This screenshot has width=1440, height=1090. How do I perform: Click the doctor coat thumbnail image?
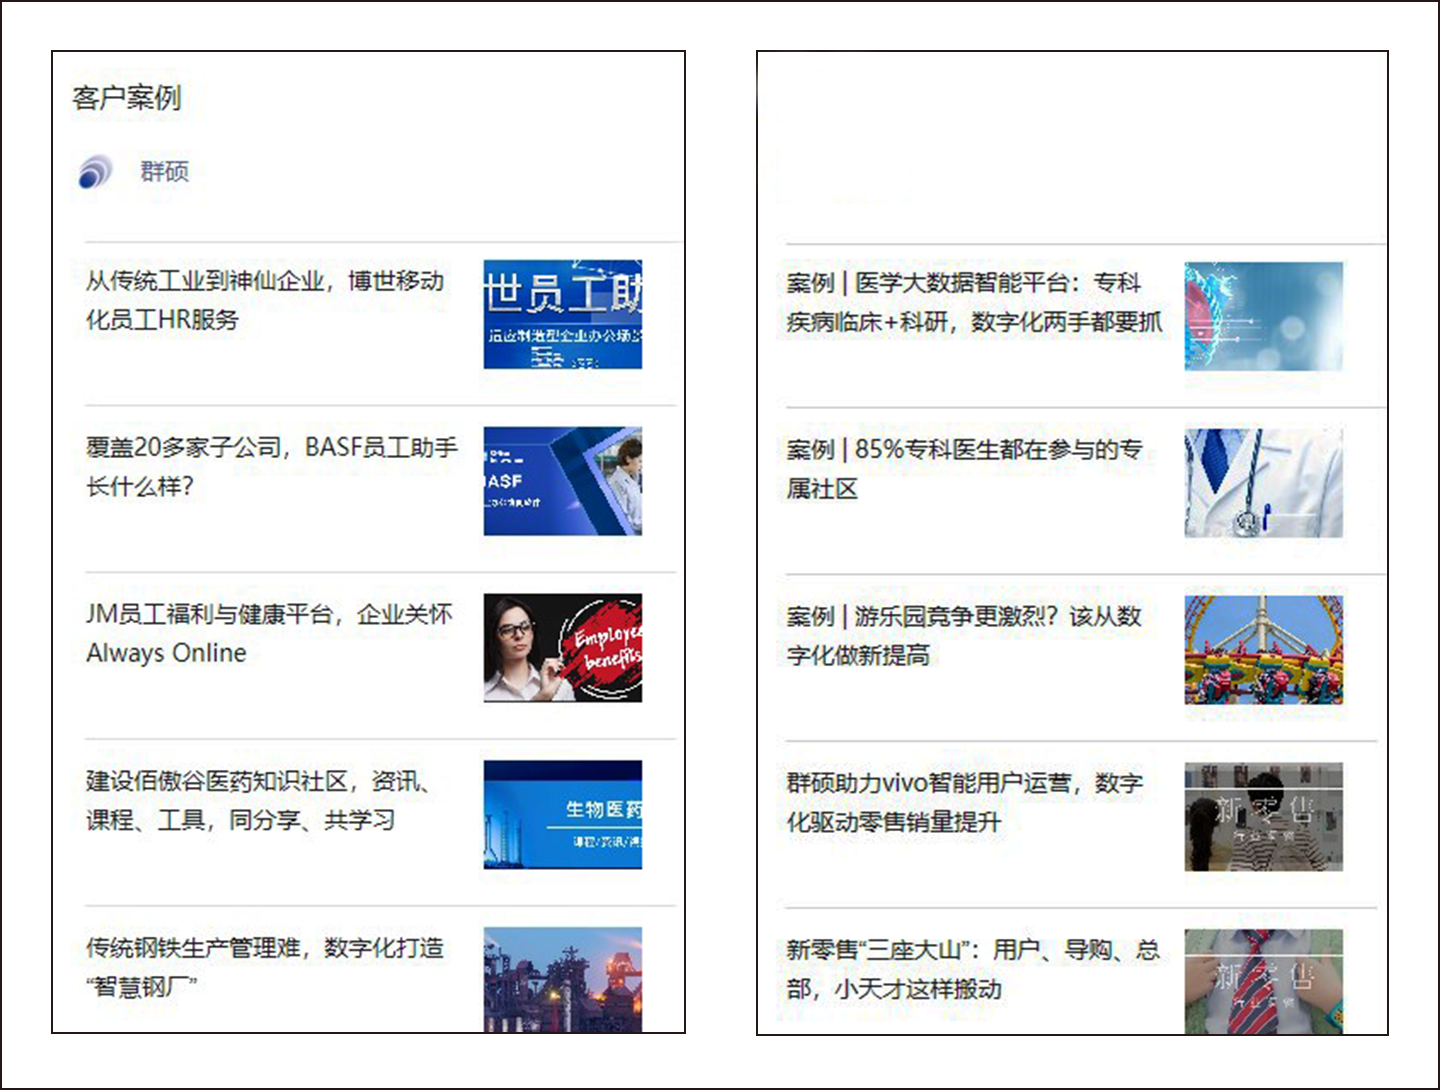click(1263, 482)
